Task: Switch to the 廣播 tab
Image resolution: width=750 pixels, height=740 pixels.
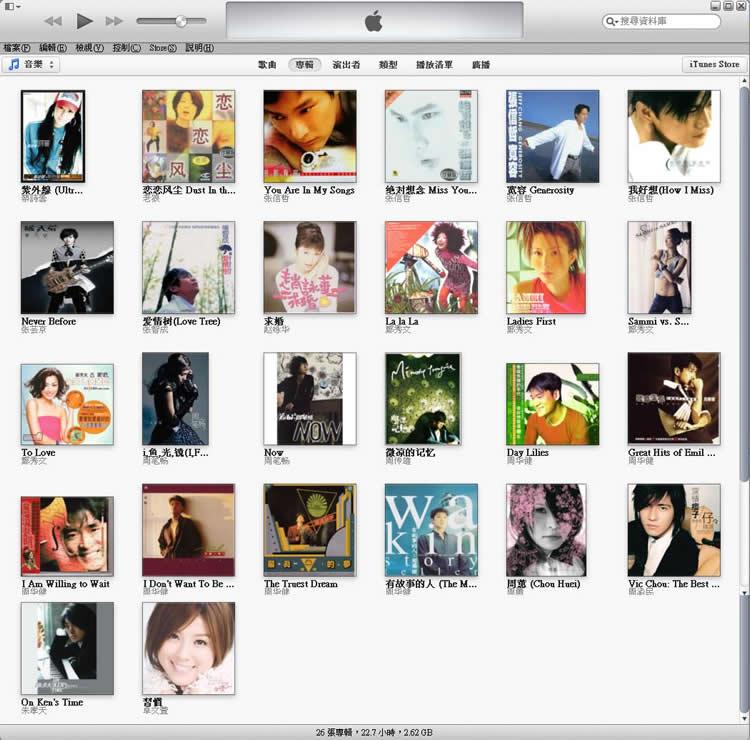Action: click(481, 65)
